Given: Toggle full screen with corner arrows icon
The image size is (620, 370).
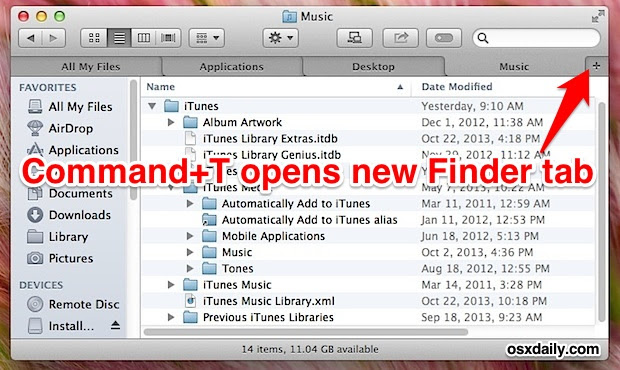Looking at the screenshot, I should click(597, 17).
